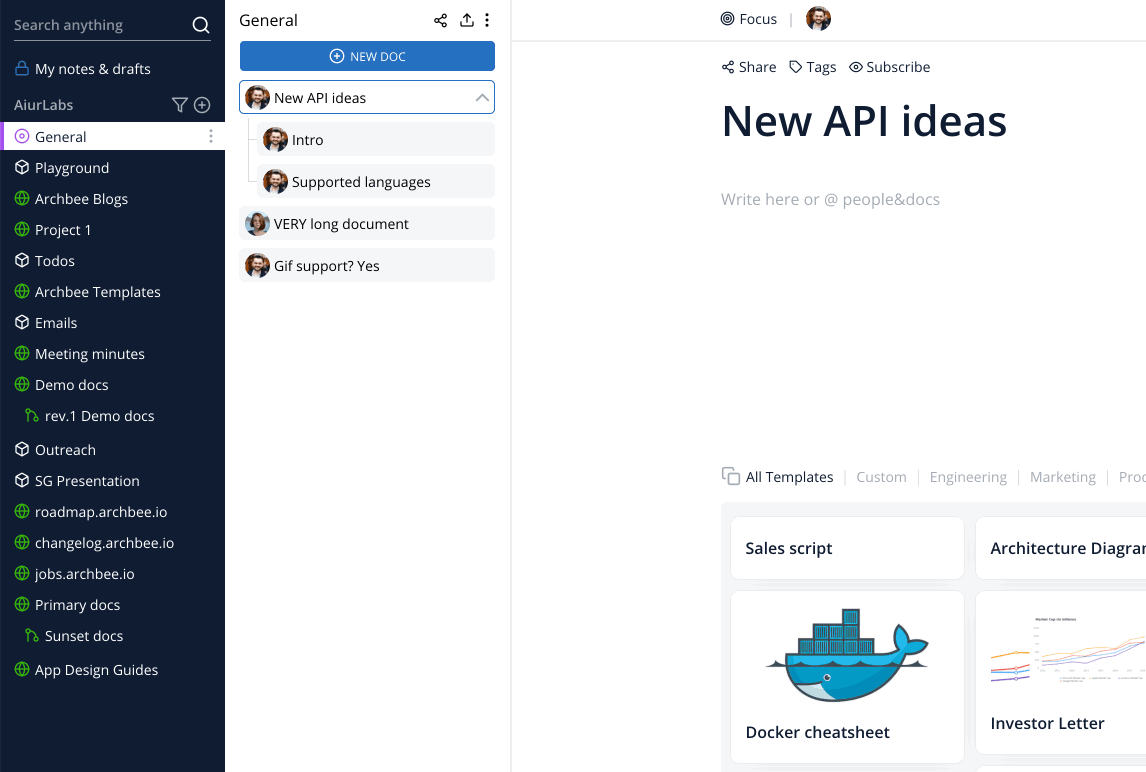
Task: Click the search magnifier icon
Action: coord(200,25)
